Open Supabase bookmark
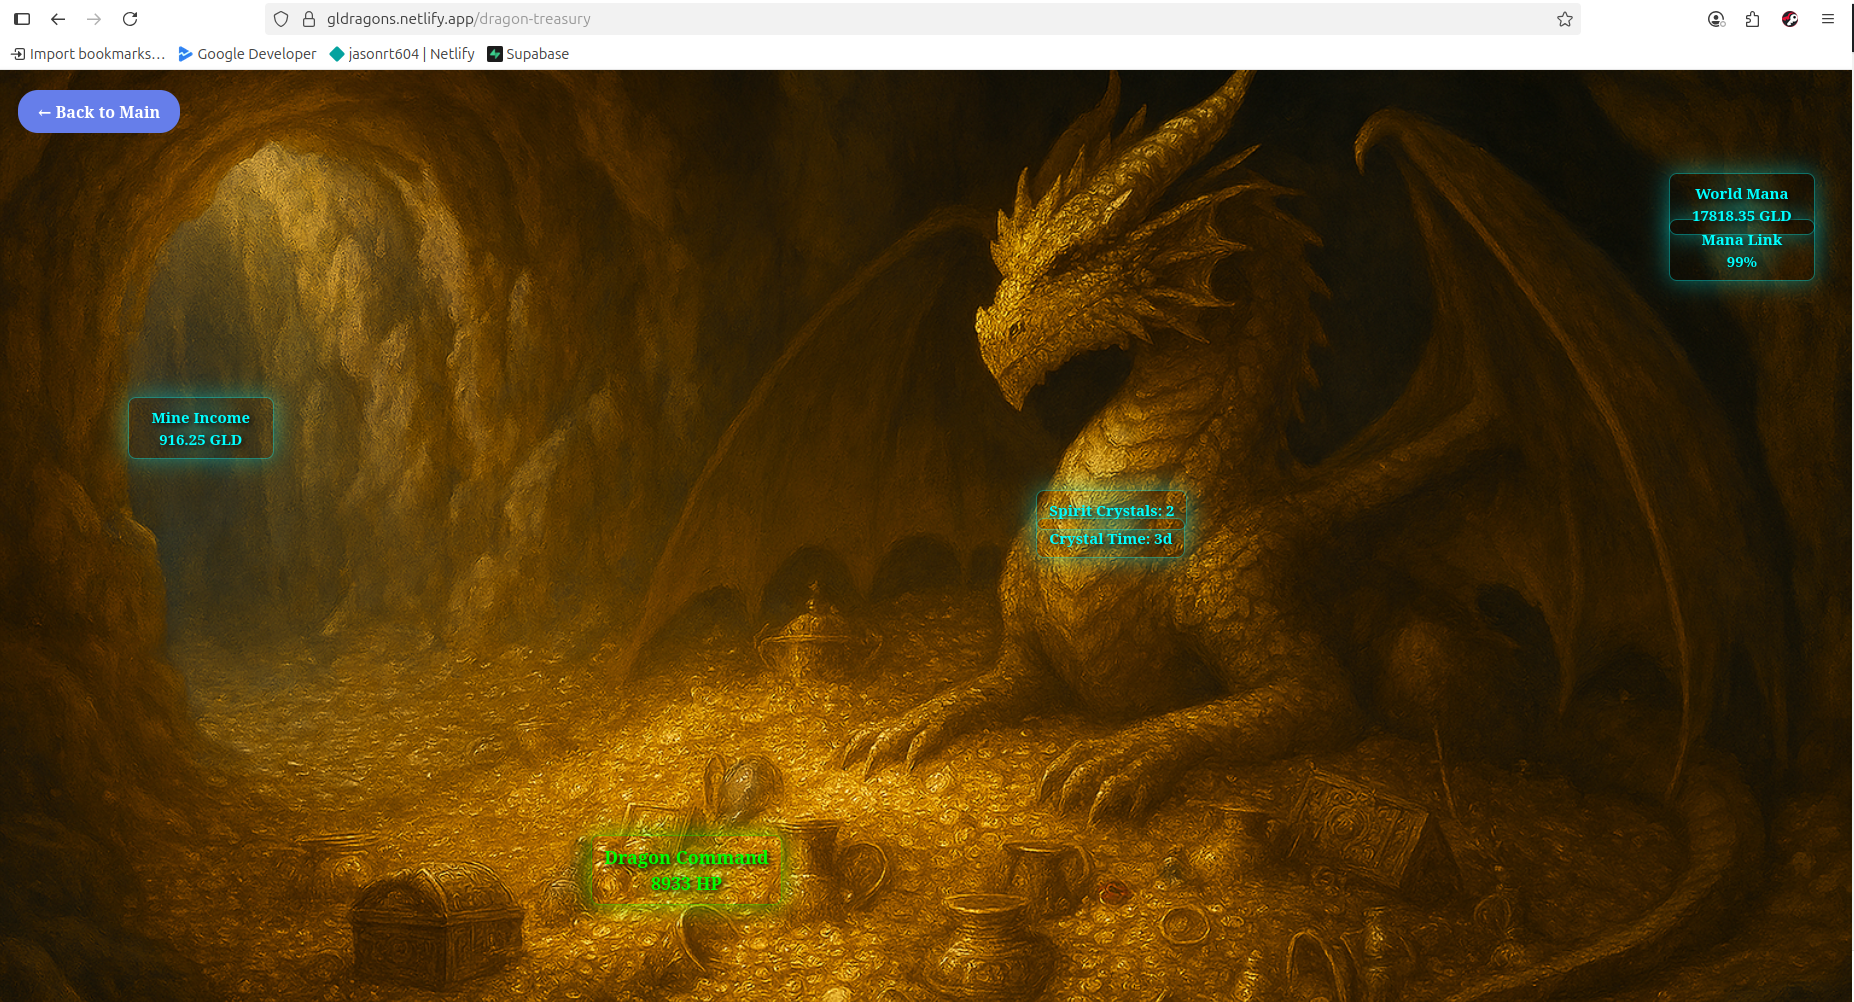 tap(528, 54)
